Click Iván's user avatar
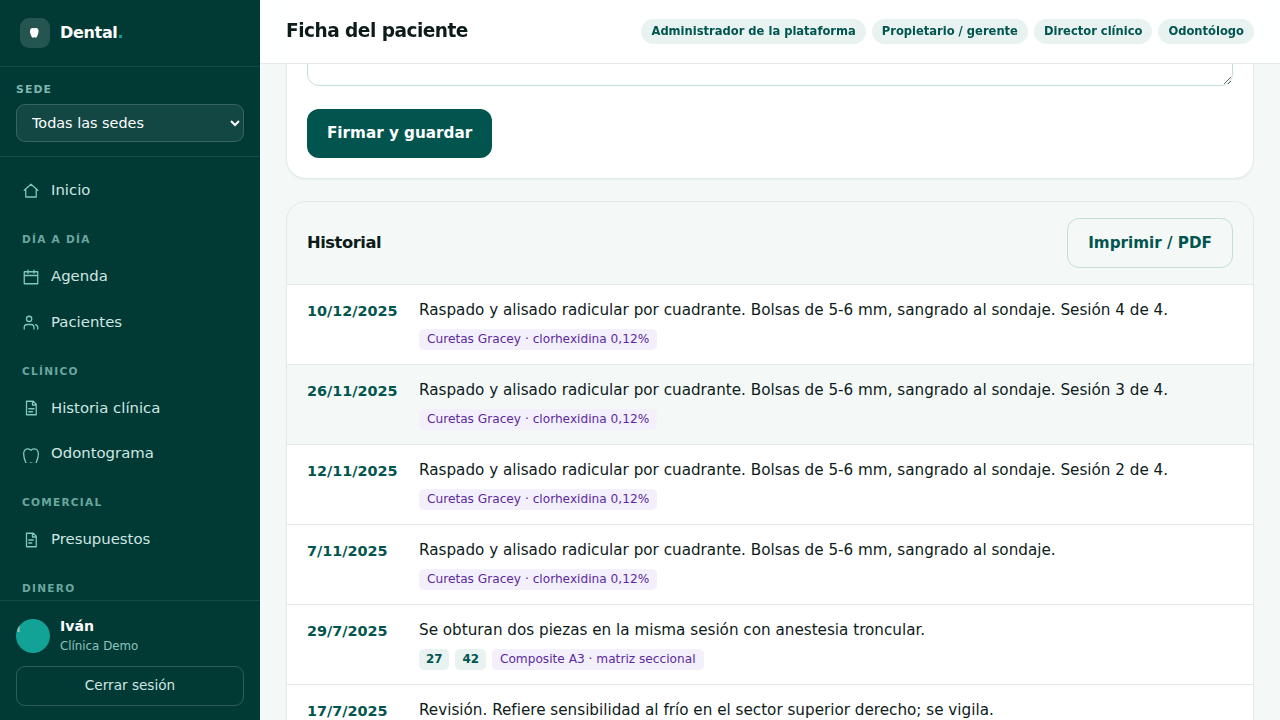 click(33, 636)
